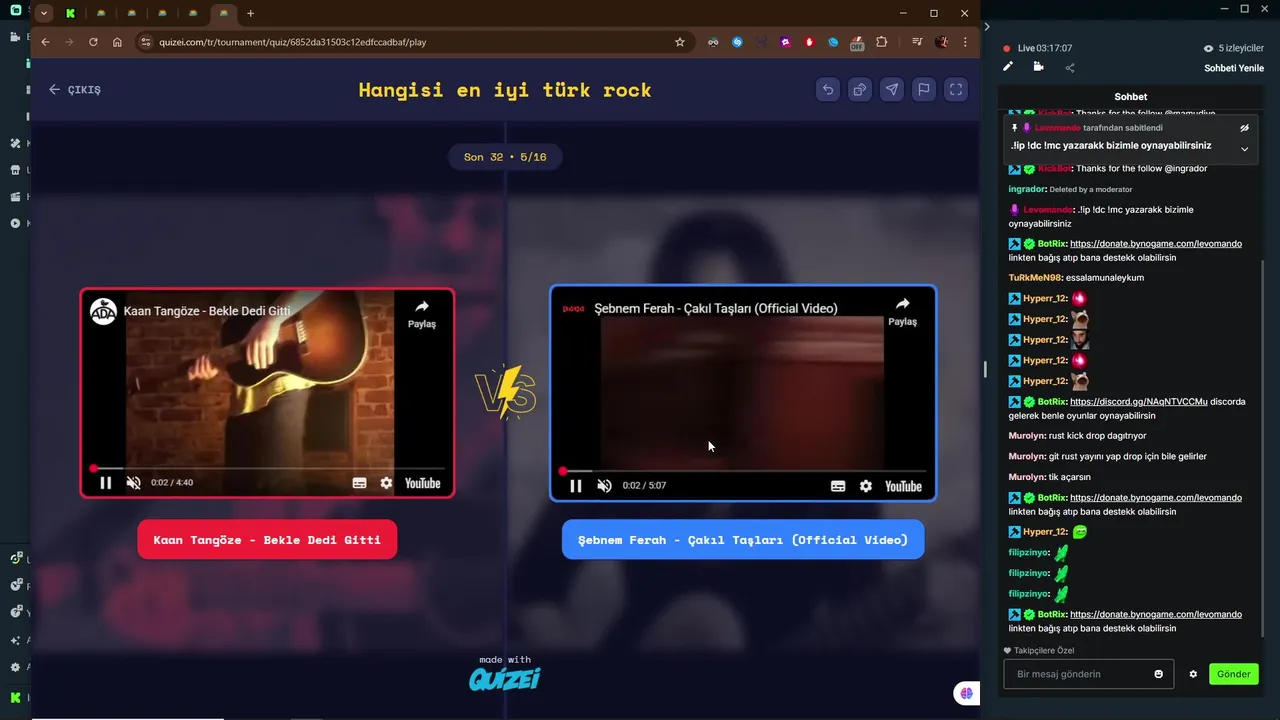Image resolution: width=1280 pixels, height=720 pixels.
Task: Hide the pinned message eye-slash icon
Action: [1245, 128]
